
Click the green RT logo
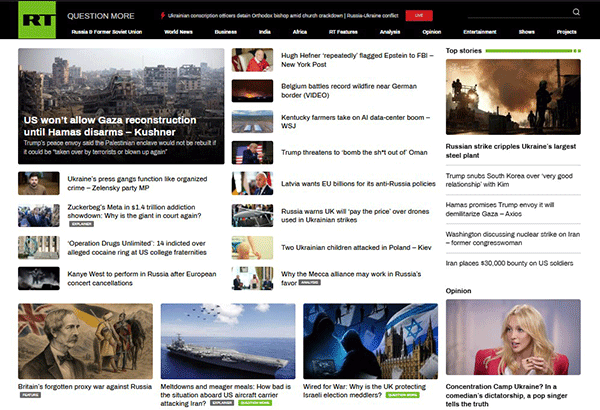(x=37, y=20)
